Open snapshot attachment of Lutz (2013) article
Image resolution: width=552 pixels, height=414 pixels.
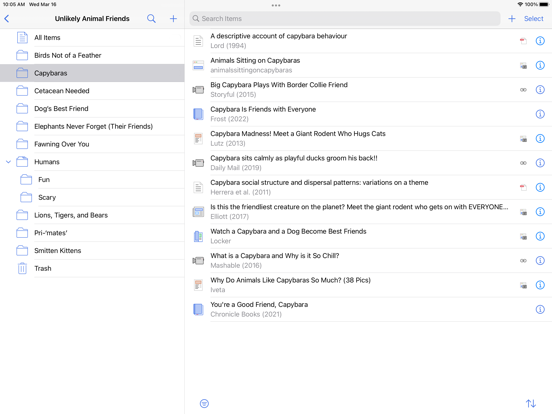[x=523, y=139]
